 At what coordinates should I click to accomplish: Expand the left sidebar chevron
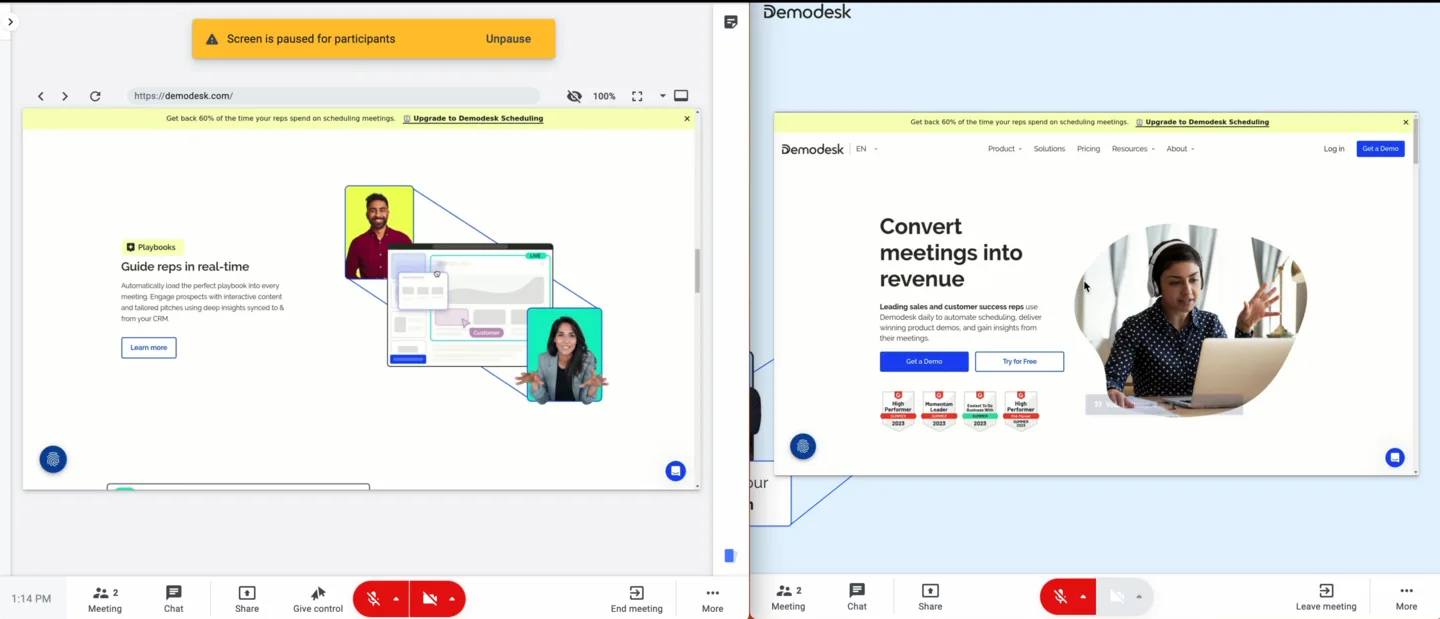(x=10, y=21)
